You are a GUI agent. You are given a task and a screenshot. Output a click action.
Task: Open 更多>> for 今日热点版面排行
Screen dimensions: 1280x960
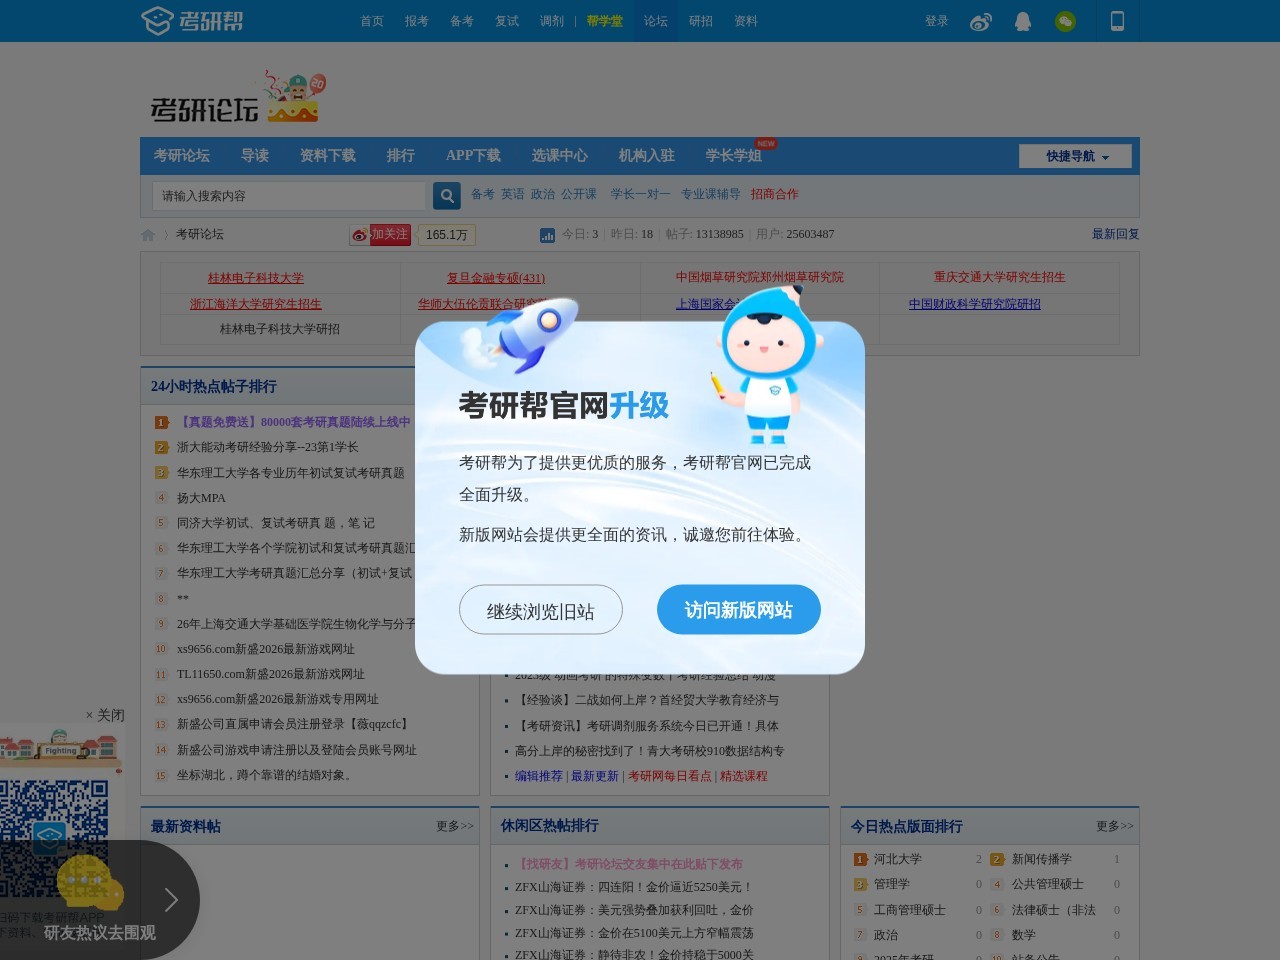(x=1113, y=826)
